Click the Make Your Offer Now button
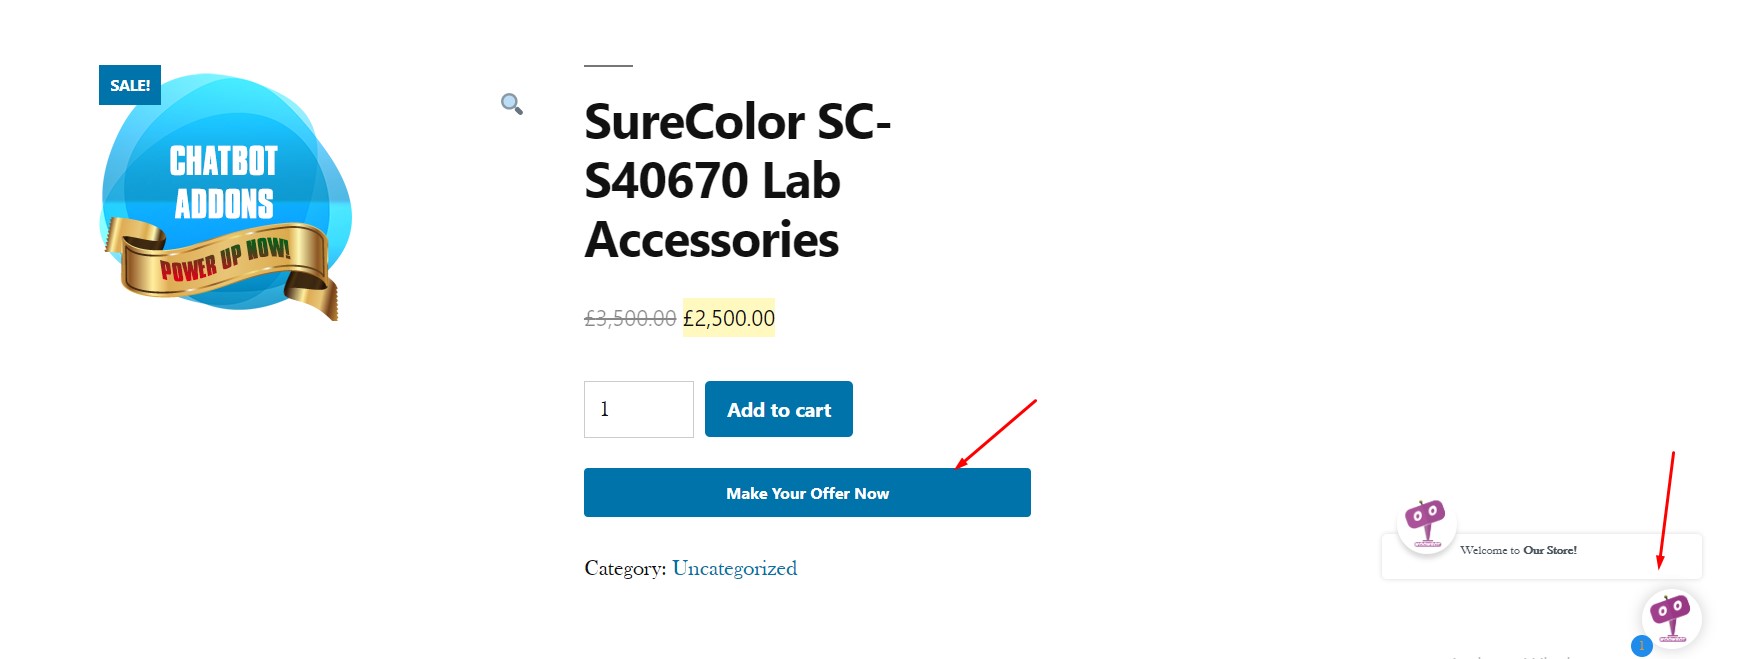 coord(807,493)
